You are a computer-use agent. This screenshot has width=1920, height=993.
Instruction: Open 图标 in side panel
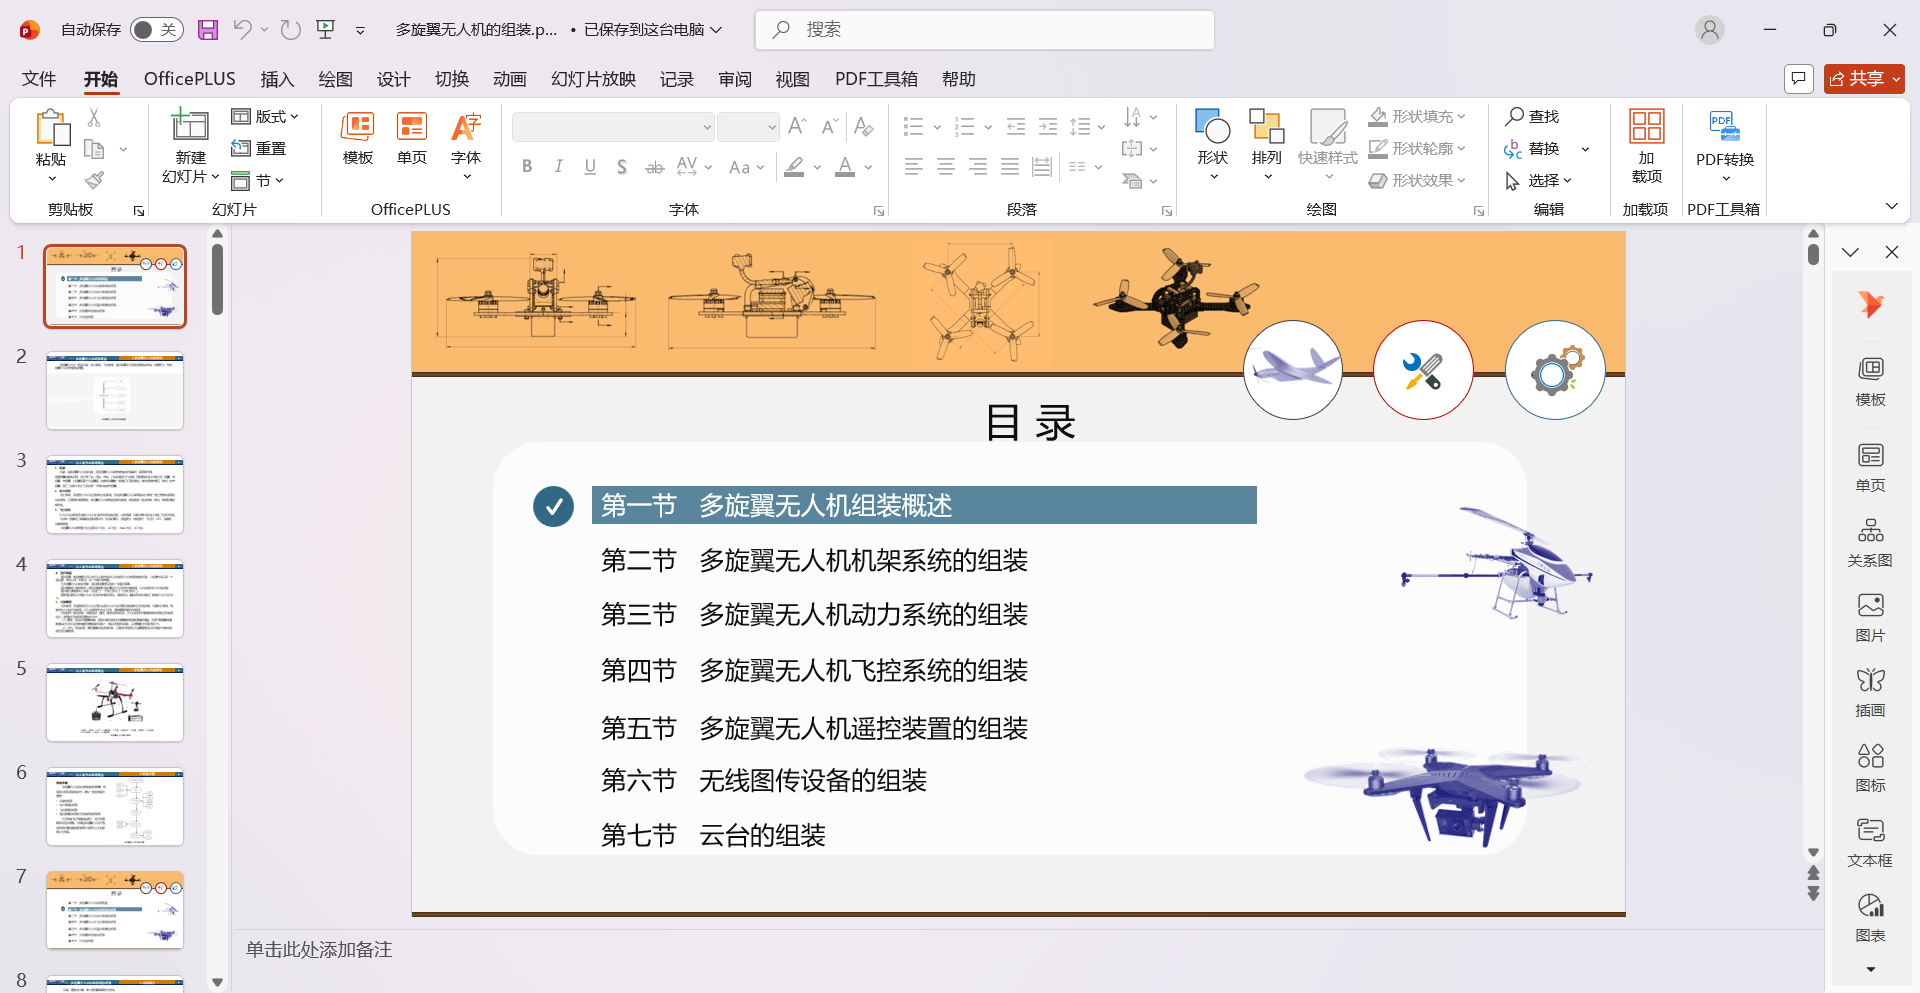click(x=1870, y=767)
